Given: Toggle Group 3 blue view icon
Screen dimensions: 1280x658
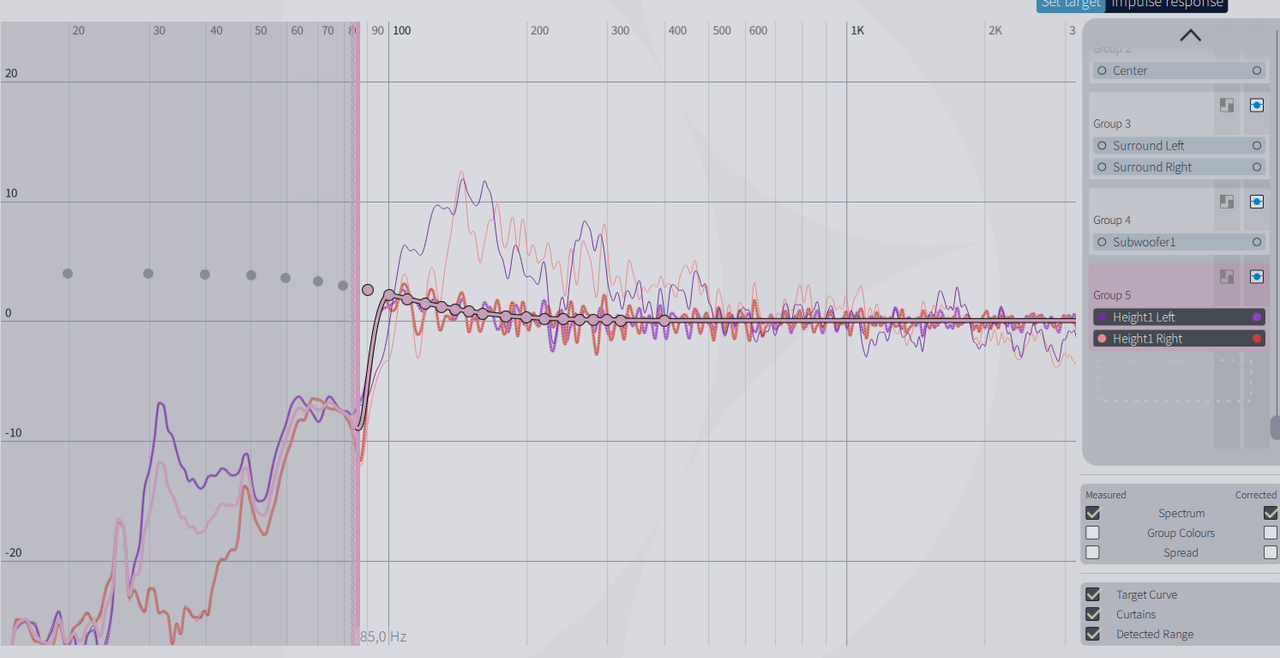Looking at the screenshot, I should click(1257, 105).
